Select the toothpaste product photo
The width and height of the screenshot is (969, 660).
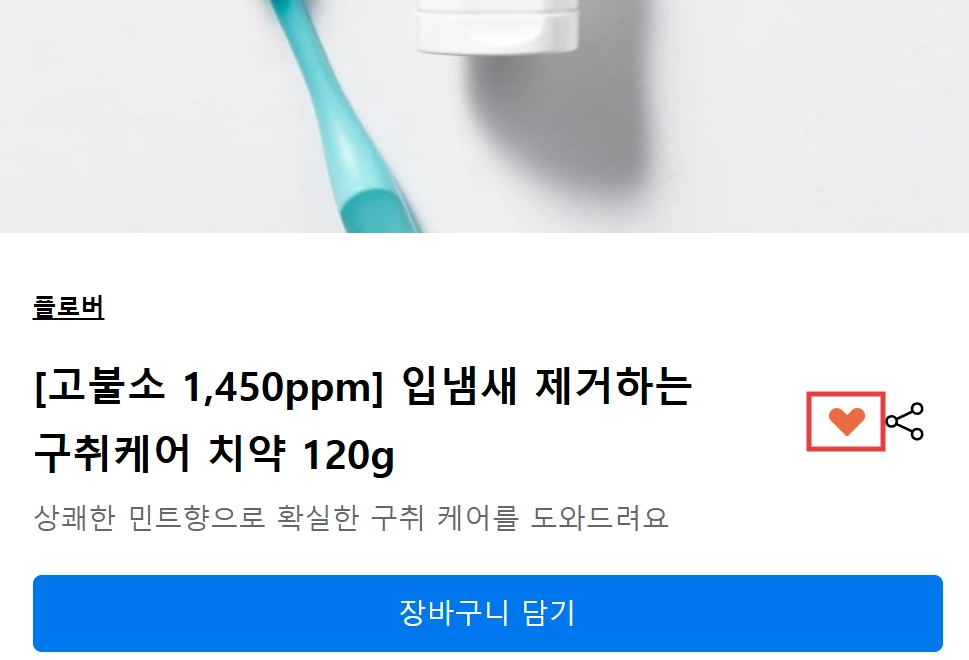pos(484,116)
